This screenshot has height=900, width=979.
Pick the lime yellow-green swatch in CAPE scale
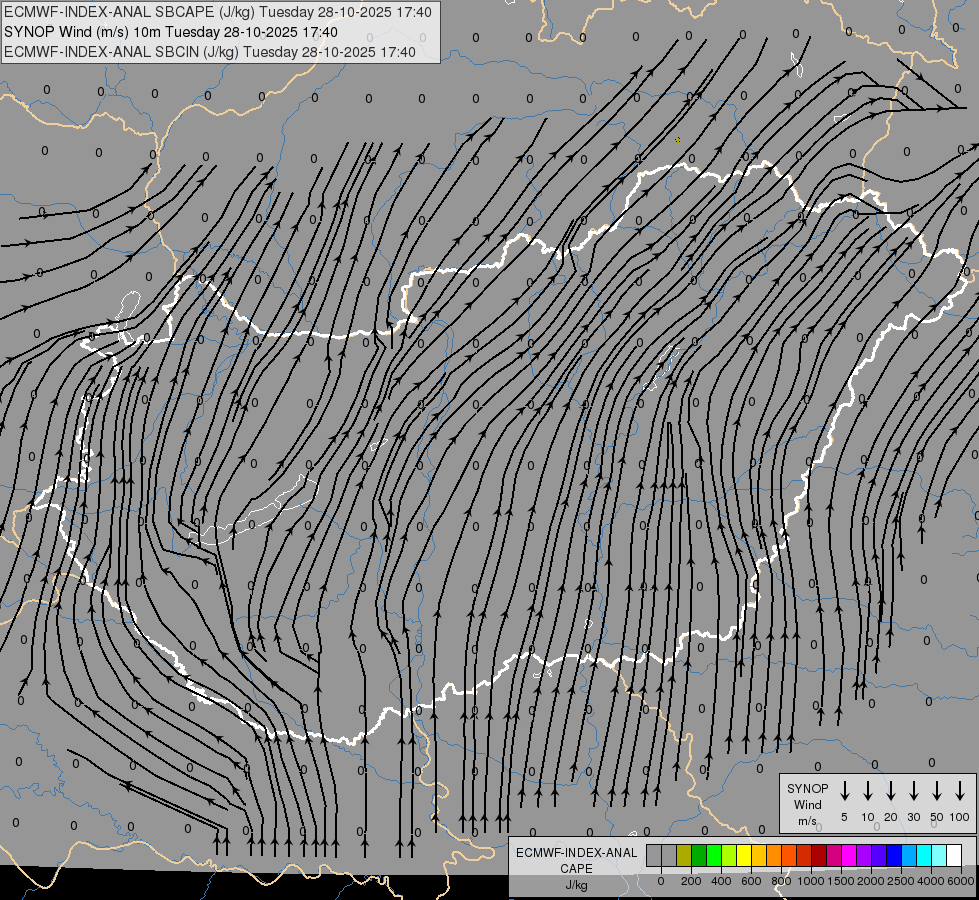click(729, 855)
